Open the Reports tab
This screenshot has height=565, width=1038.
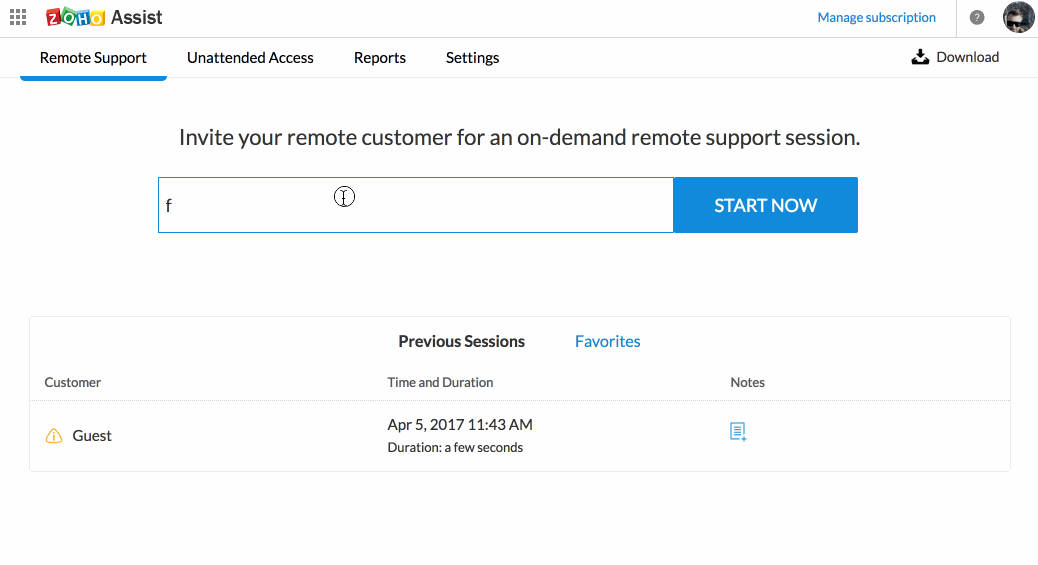pyautogui.click(x=380, y=58)
